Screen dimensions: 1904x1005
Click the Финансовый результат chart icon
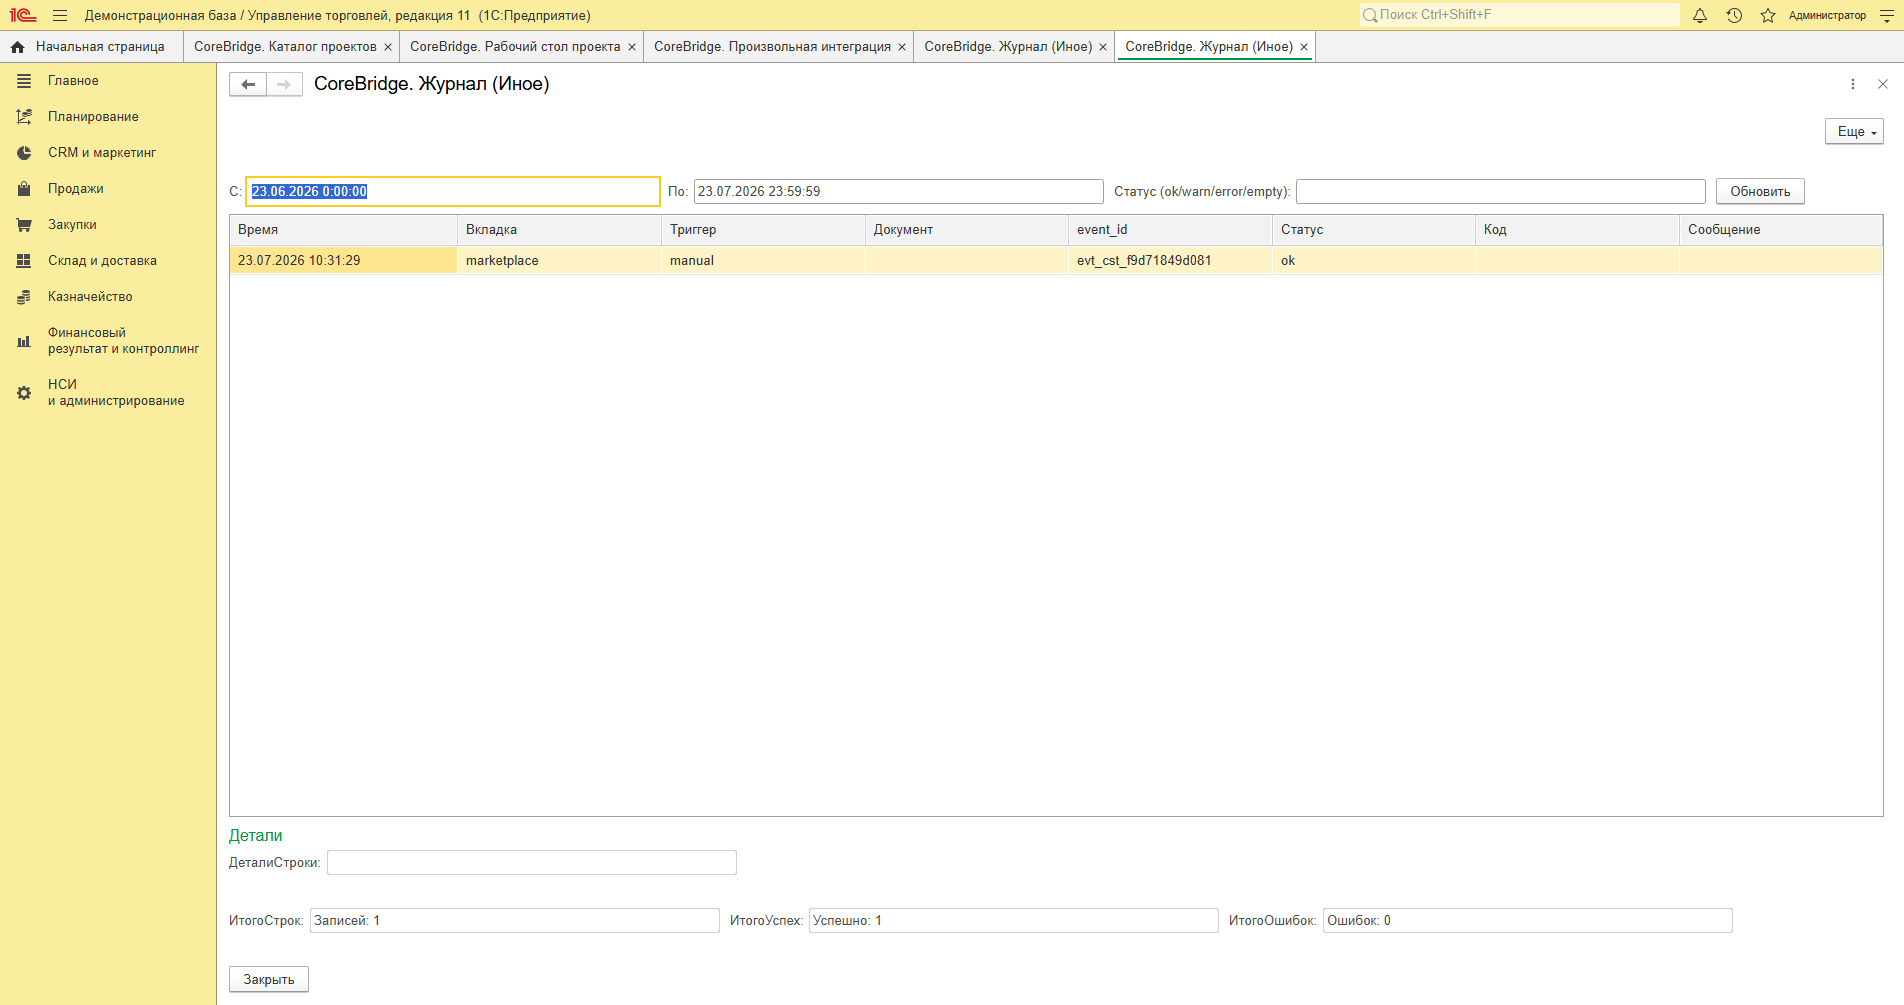[x=24, y=341]
